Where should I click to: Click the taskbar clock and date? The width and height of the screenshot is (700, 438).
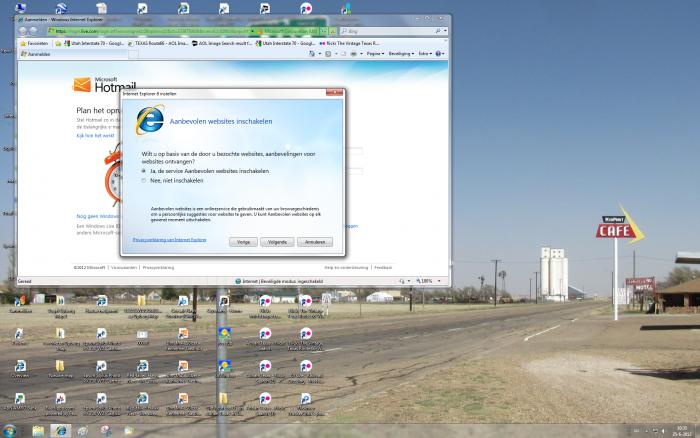[682, 430]
